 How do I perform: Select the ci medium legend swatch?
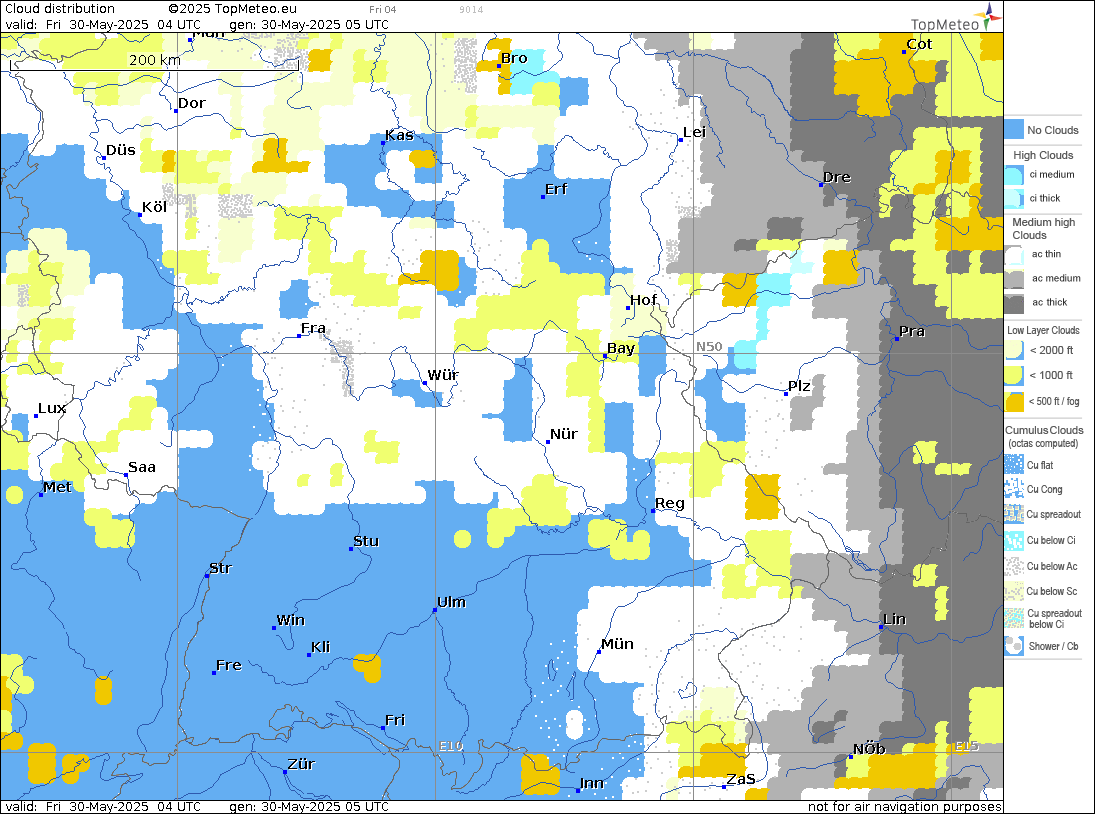(1014, 175)
